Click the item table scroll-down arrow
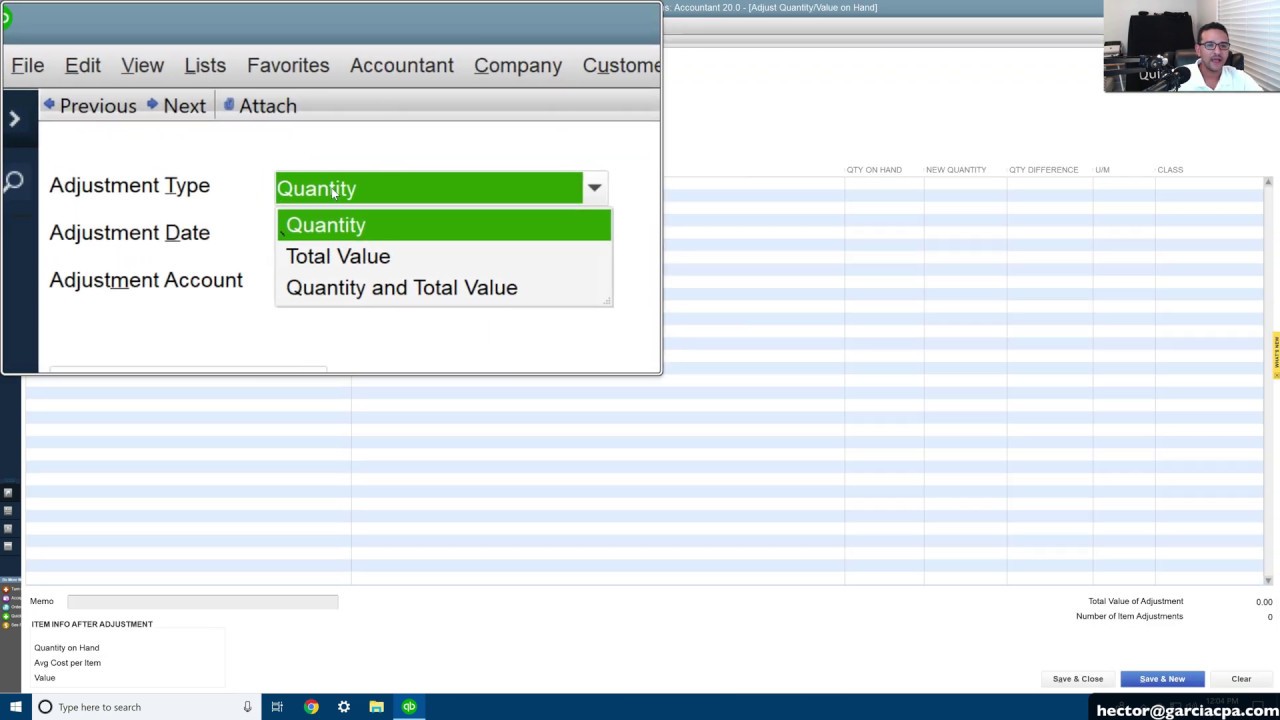The height and width of the screenshot is (720, 1280). pos(1268,580)
